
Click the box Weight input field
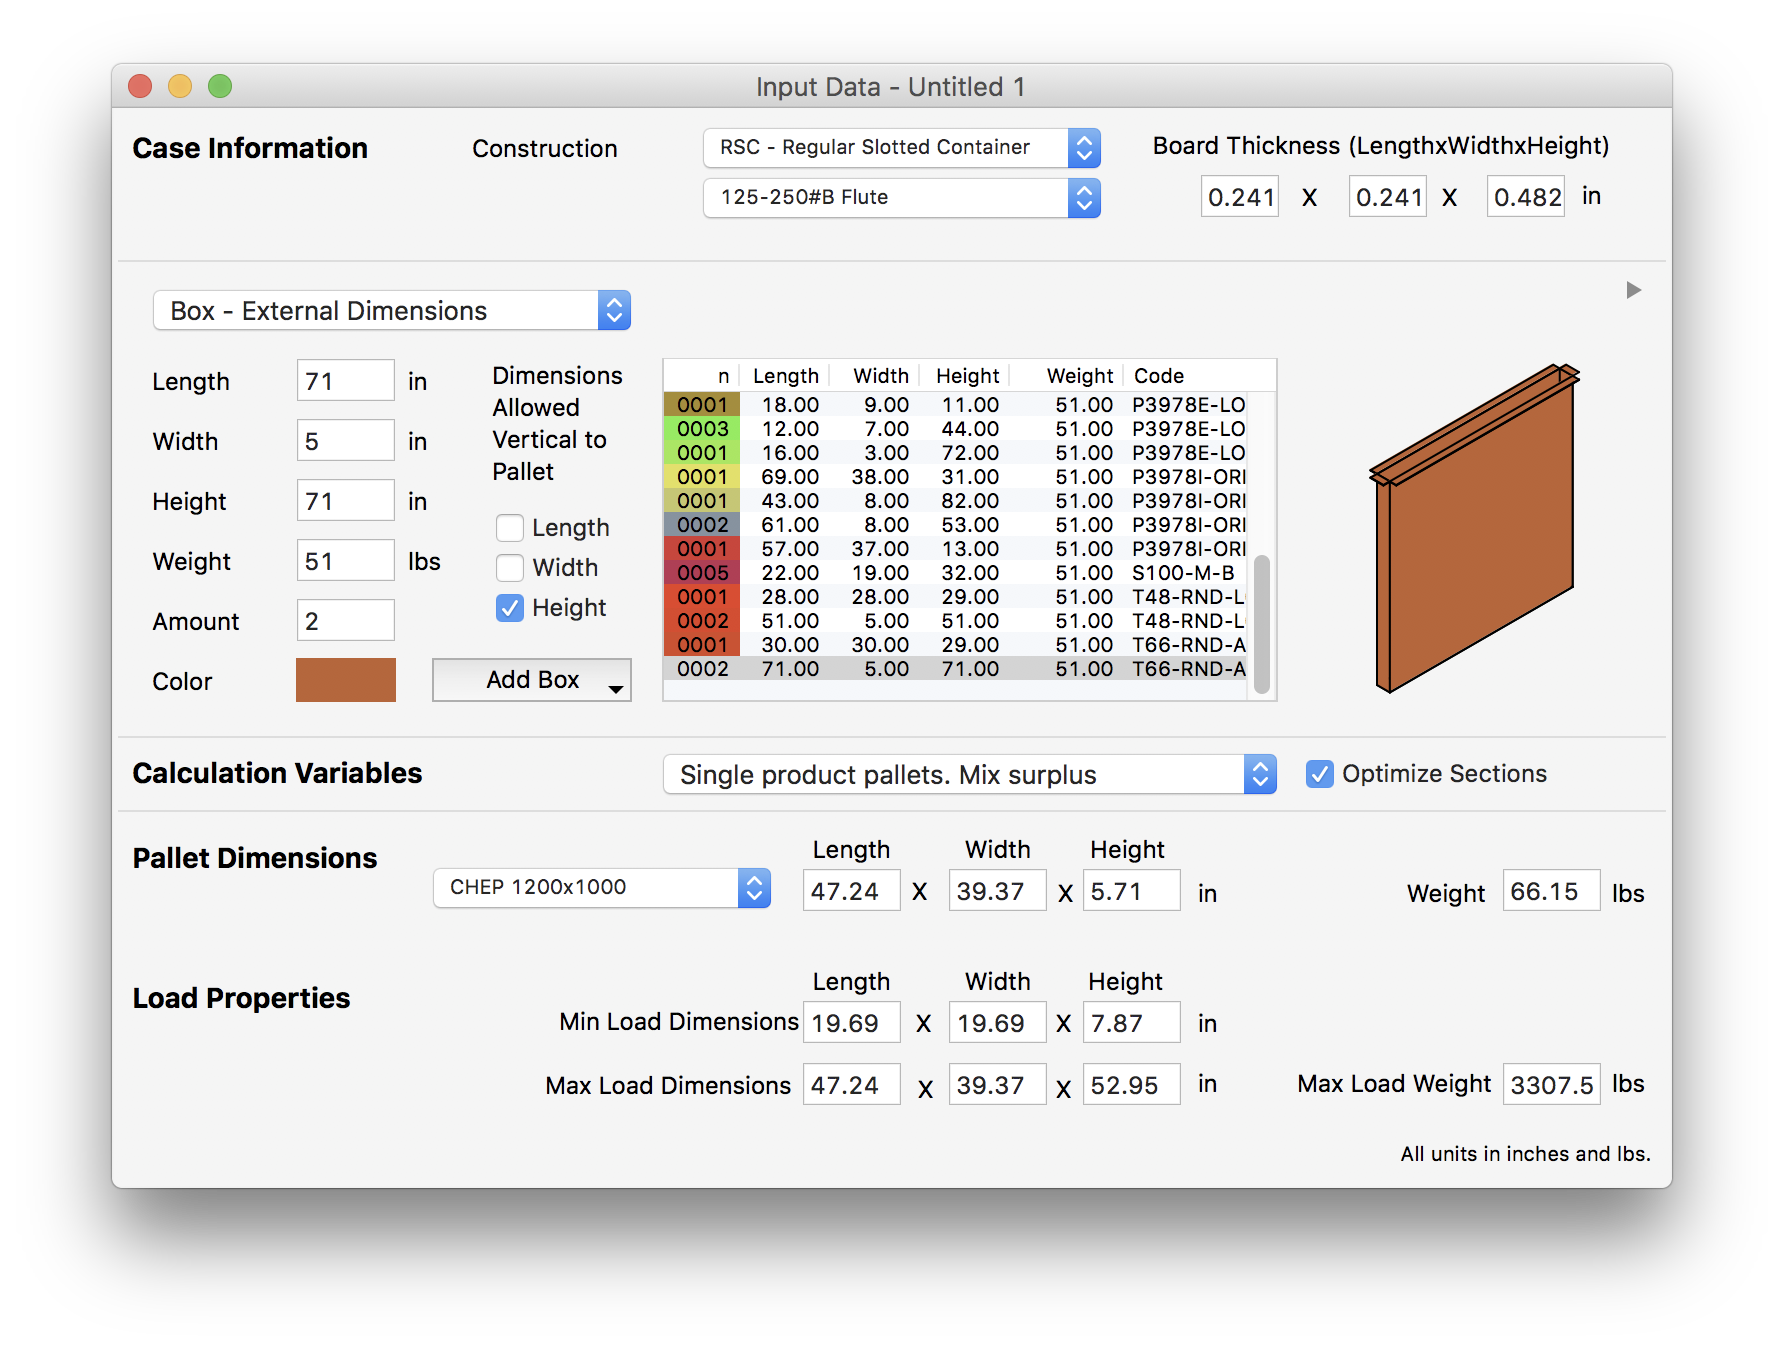click(346, 561)
